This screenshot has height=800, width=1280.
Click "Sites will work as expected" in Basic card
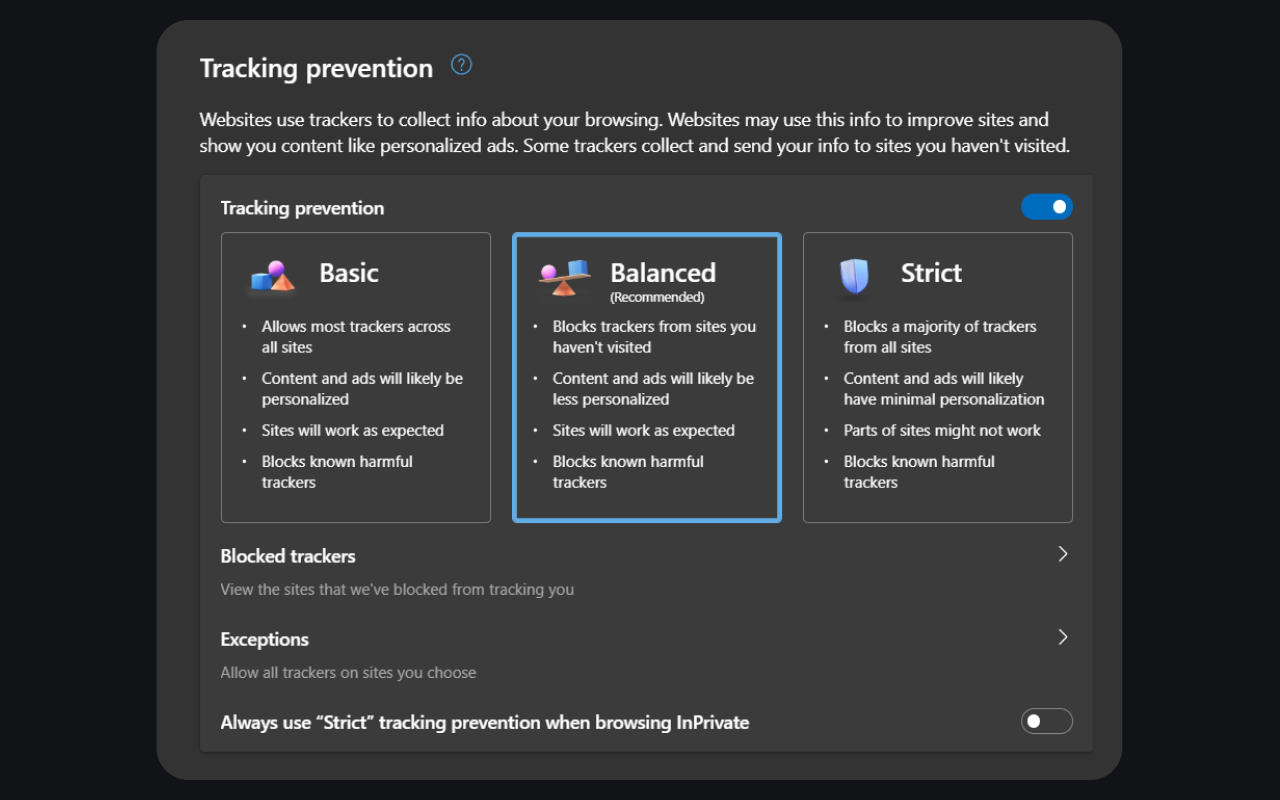point(353,430)
